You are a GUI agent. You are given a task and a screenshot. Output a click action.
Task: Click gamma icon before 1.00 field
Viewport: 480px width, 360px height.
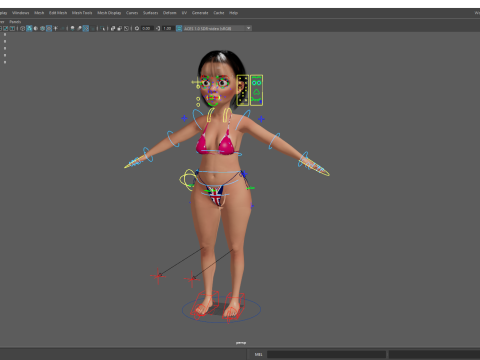pyautogui.click(x=158, y=28)
